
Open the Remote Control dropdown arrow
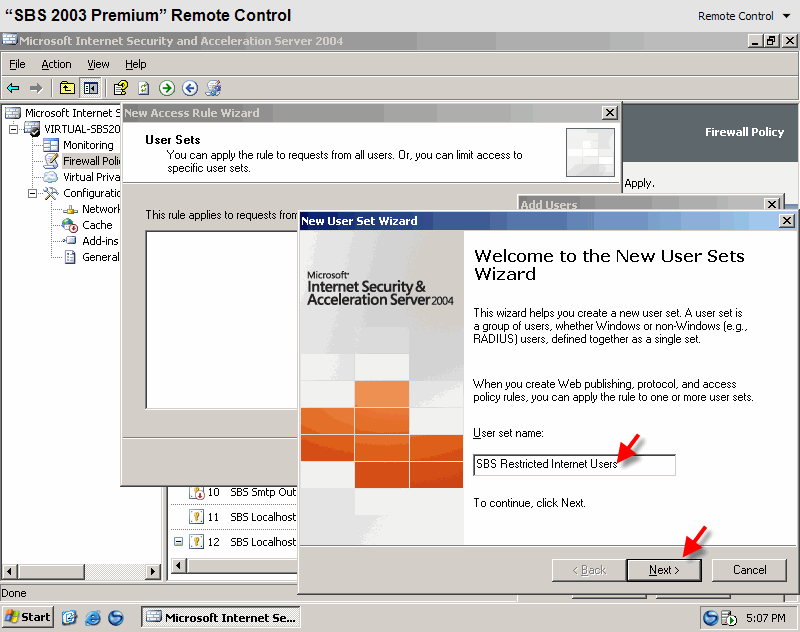(x=786, y=16)
